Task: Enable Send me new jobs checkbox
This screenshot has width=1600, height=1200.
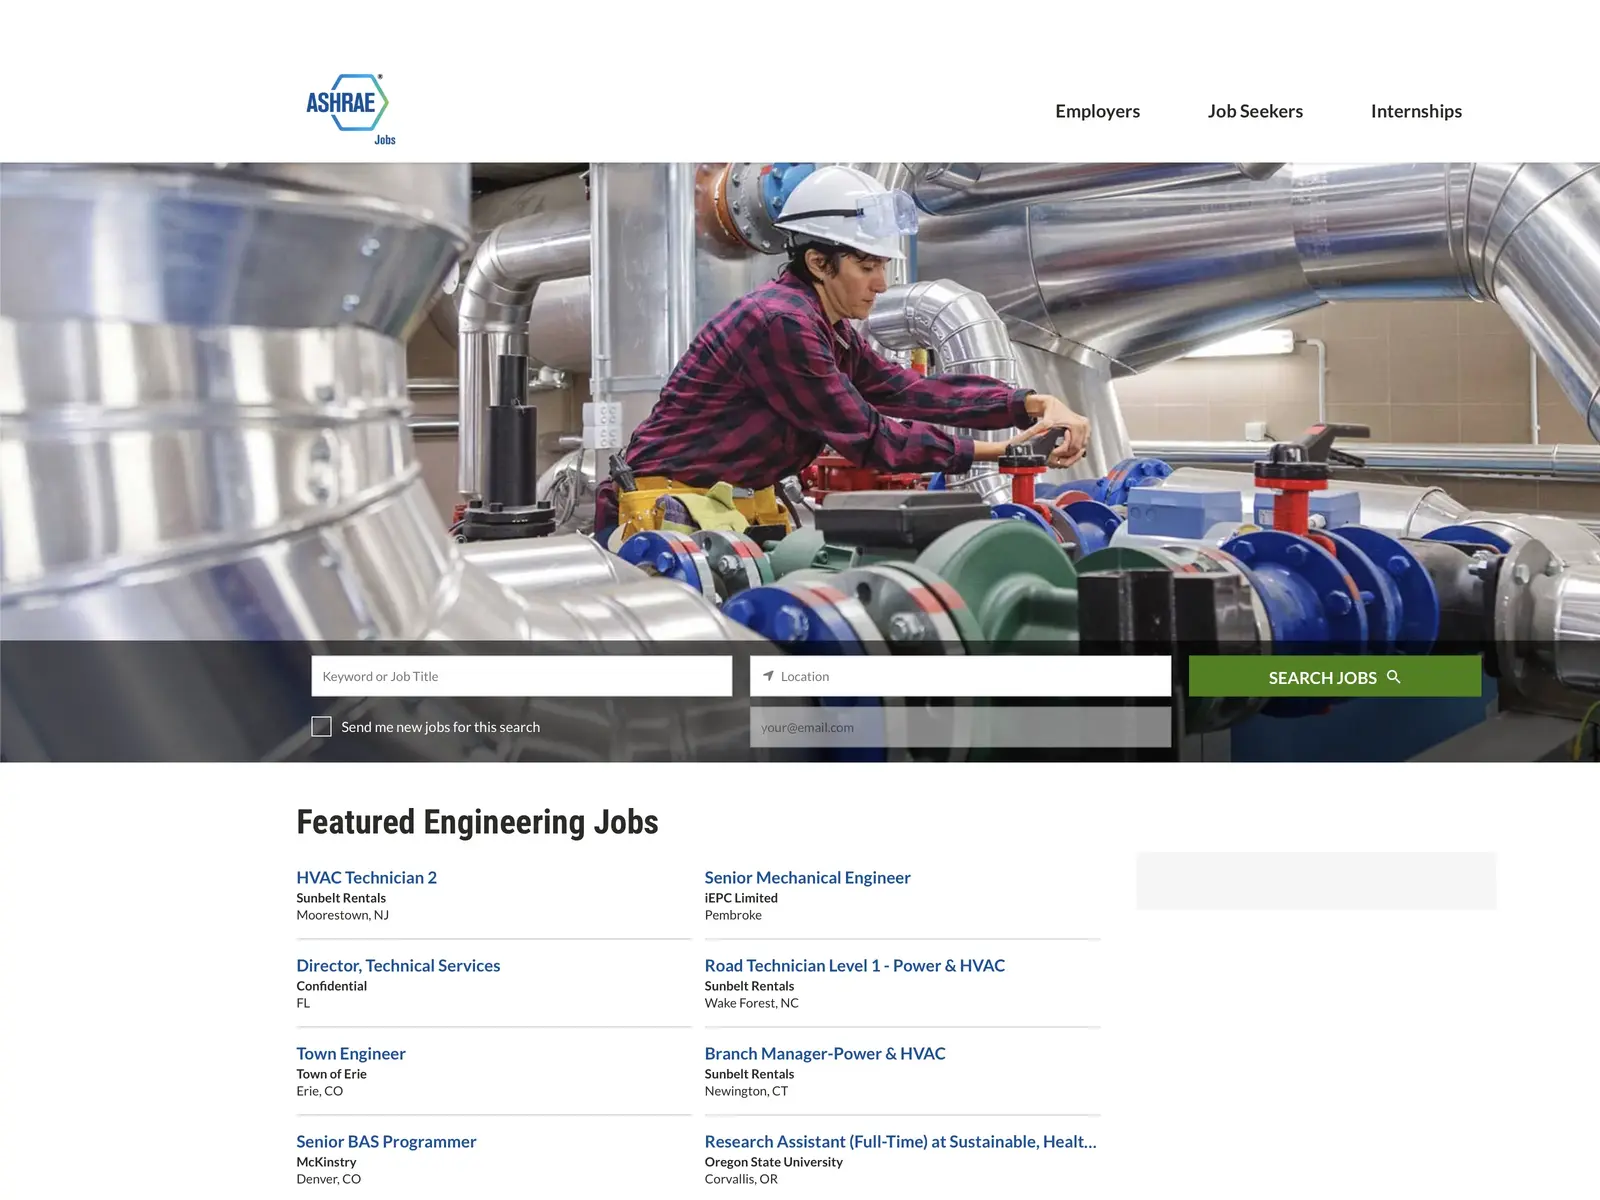Action: point(321,727)
